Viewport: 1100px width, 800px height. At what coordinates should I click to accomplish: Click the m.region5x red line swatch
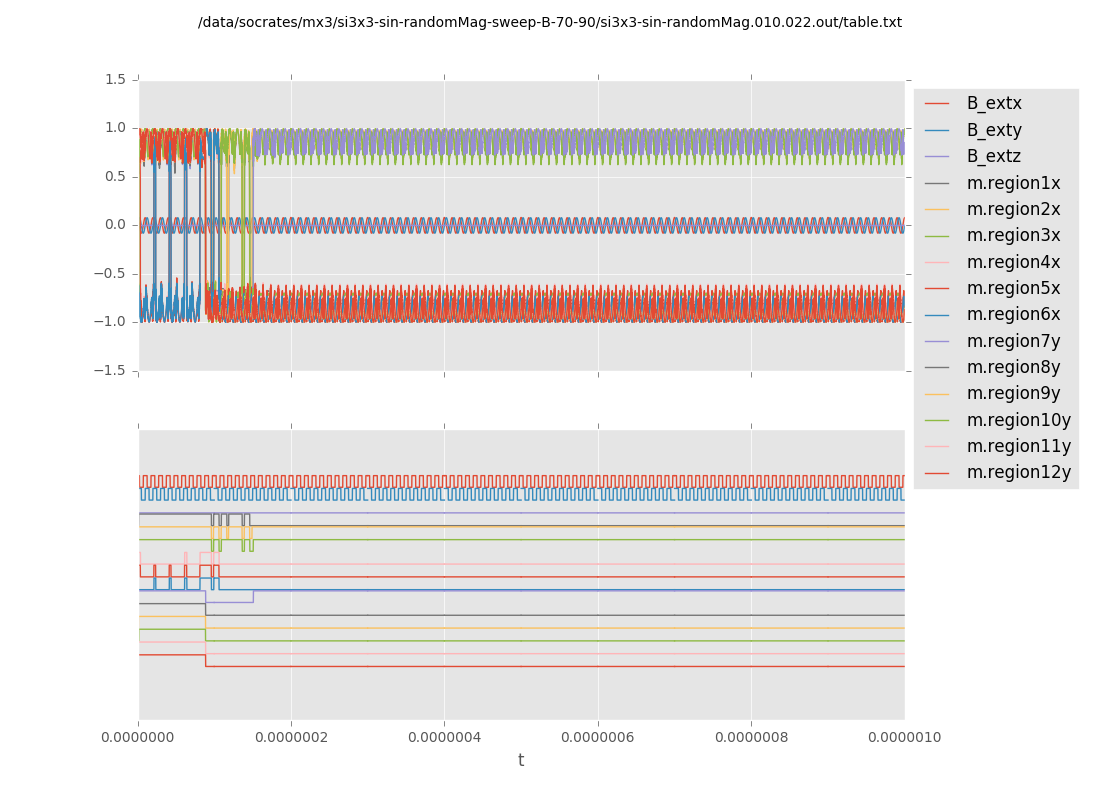937,289
